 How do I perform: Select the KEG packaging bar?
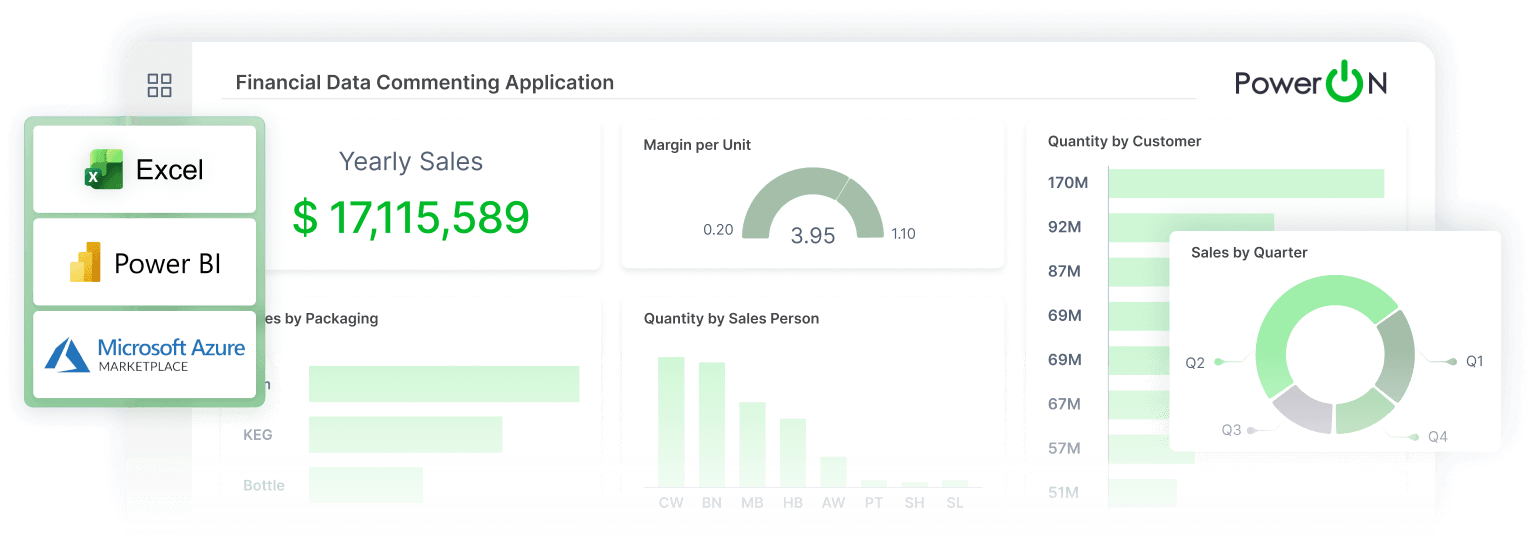(406, 434)
